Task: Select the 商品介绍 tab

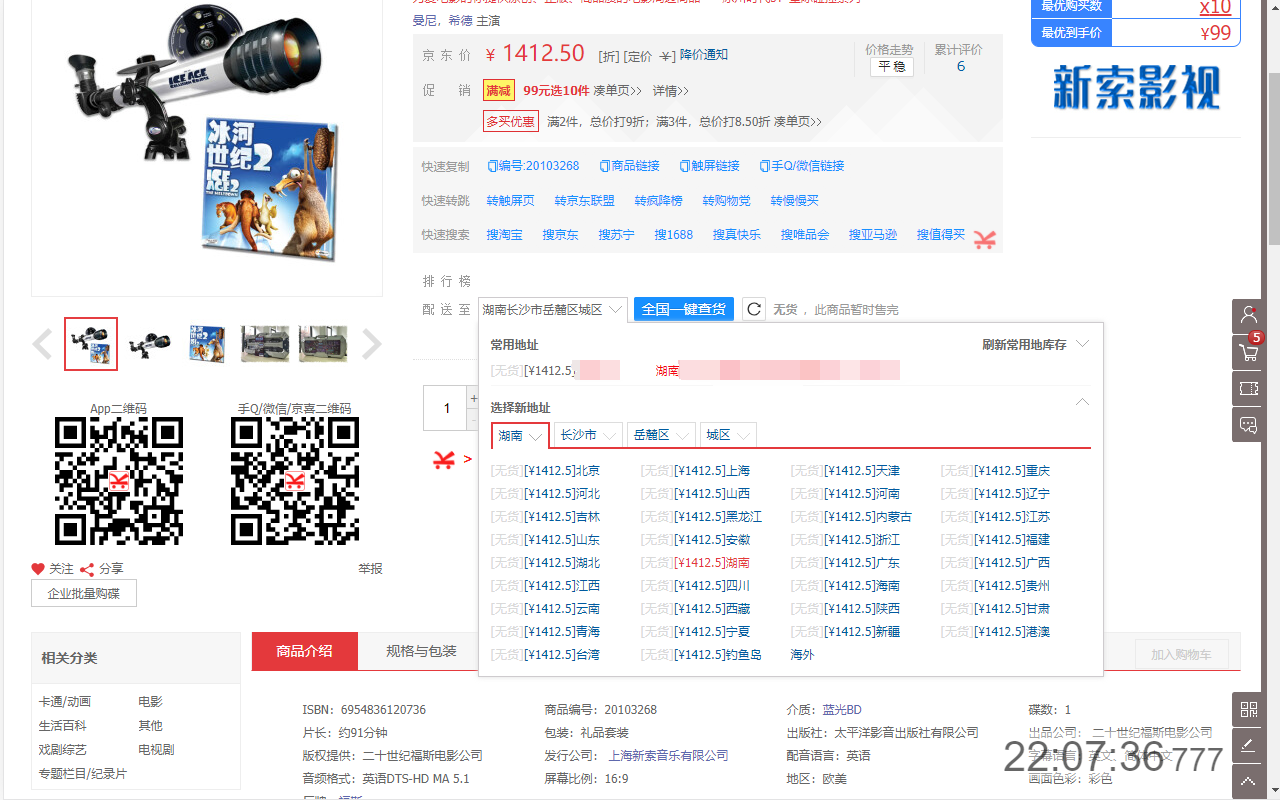Action: coord(304,650)
